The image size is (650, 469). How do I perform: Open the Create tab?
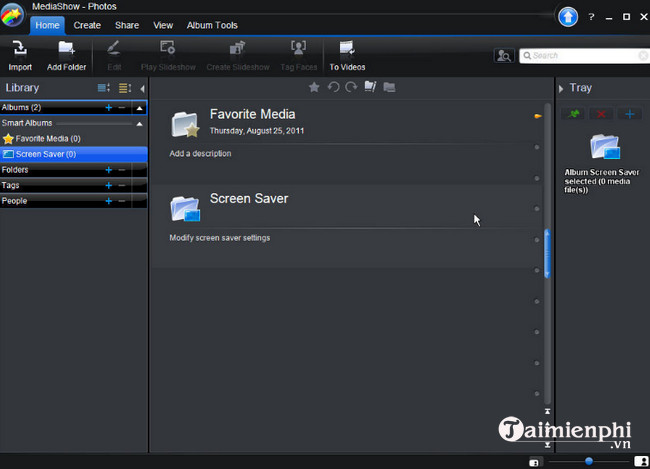(87, 25)
